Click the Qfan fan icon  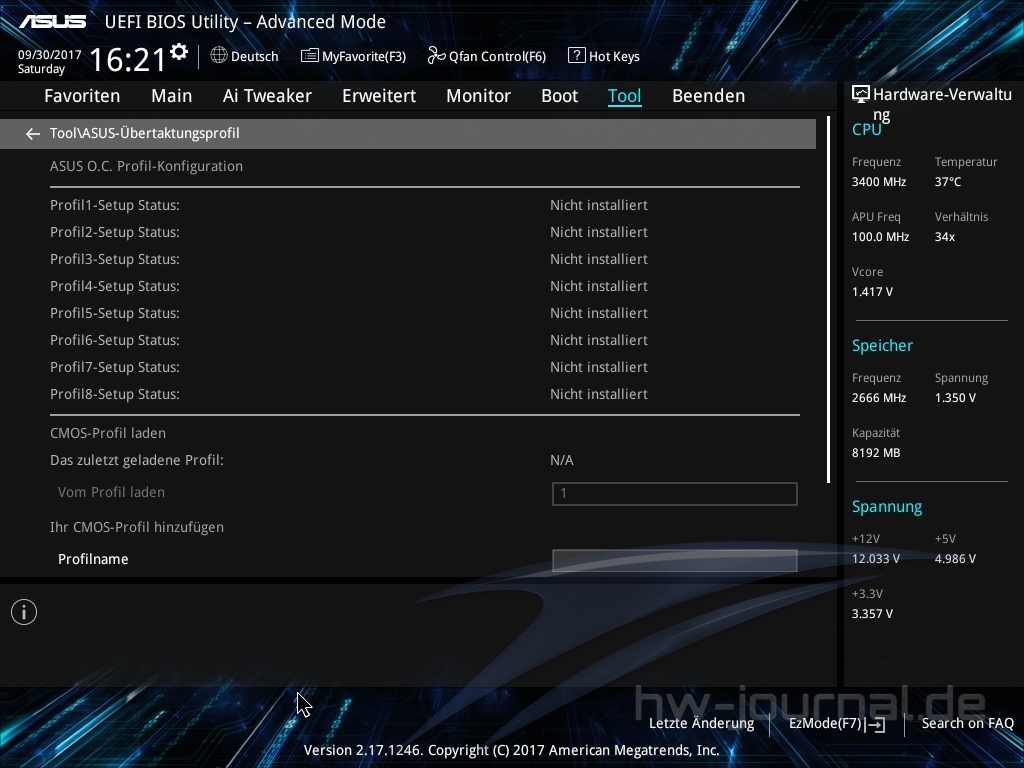coord(436,56)
